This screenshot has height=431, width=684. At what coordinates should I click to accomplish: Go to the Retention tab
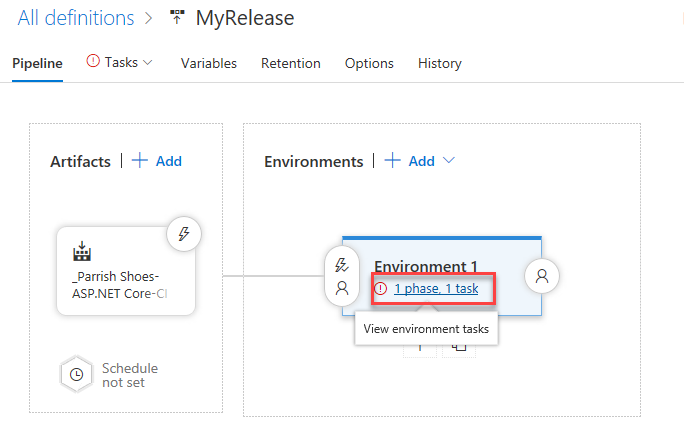point(290,63)
